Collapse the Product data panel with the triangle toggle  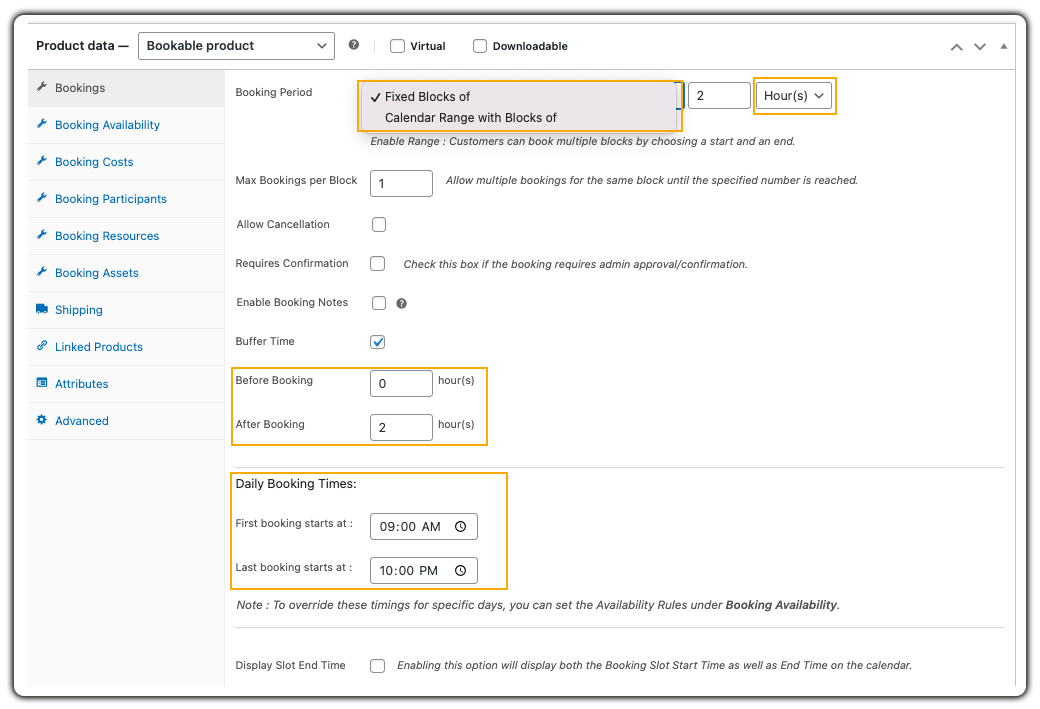coord(1004,46)
